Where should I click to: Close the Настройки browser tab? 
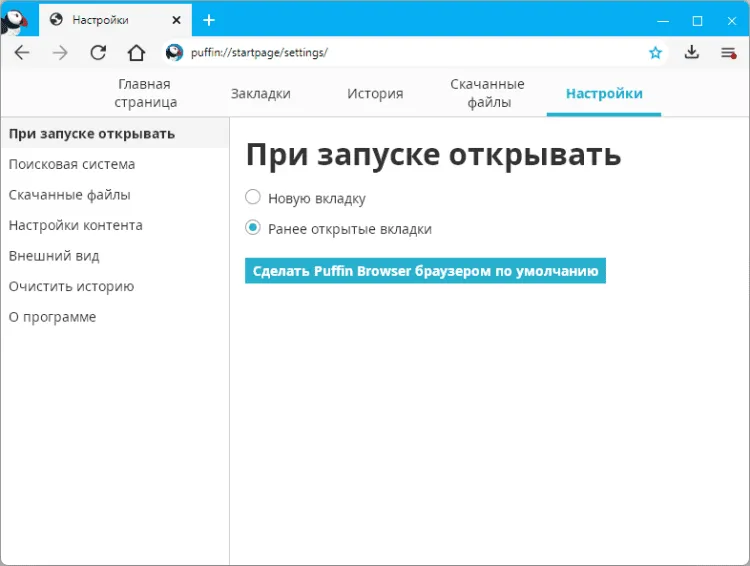[176, 20]
